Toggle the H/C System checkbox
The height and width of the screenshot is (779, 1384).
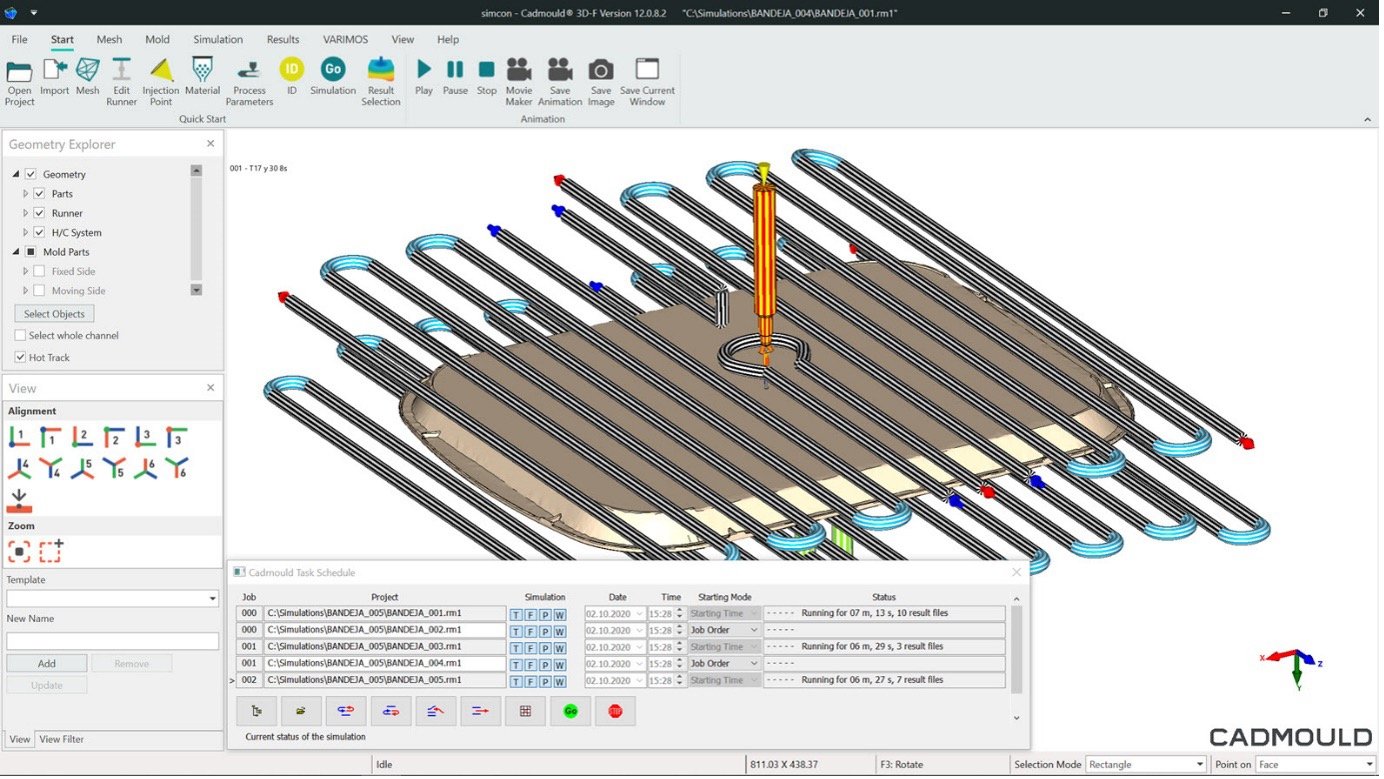click(x=40, y=233)
